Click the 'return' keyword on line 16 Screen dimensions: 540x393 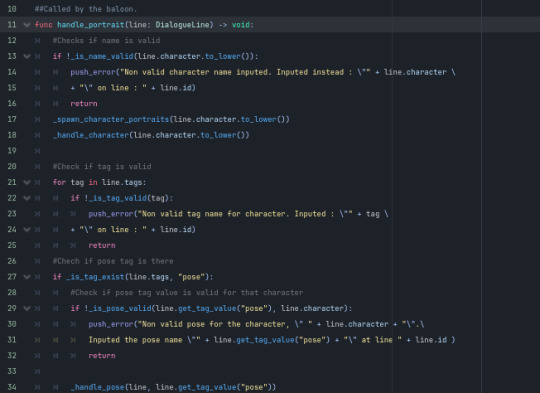(x=84, y=104)
